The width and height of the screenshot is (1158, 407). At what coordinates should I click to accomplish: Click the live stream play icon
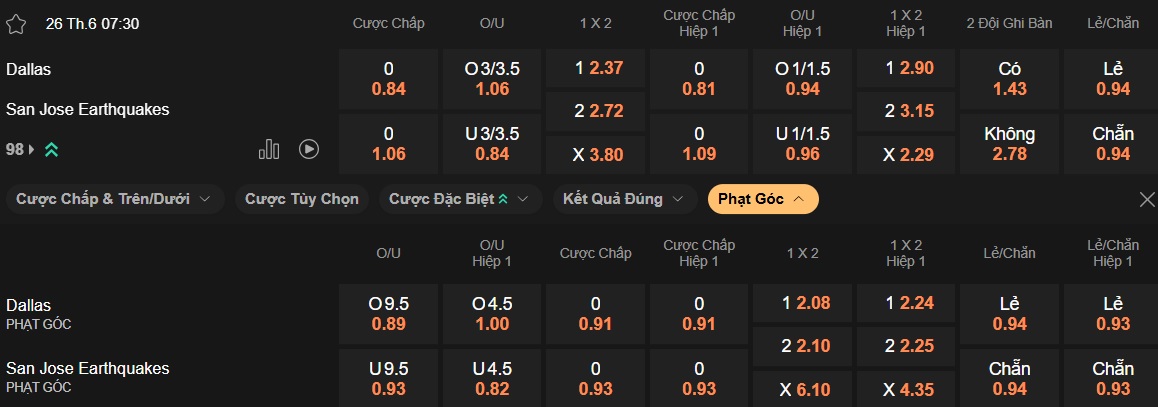tap(309, 149)
